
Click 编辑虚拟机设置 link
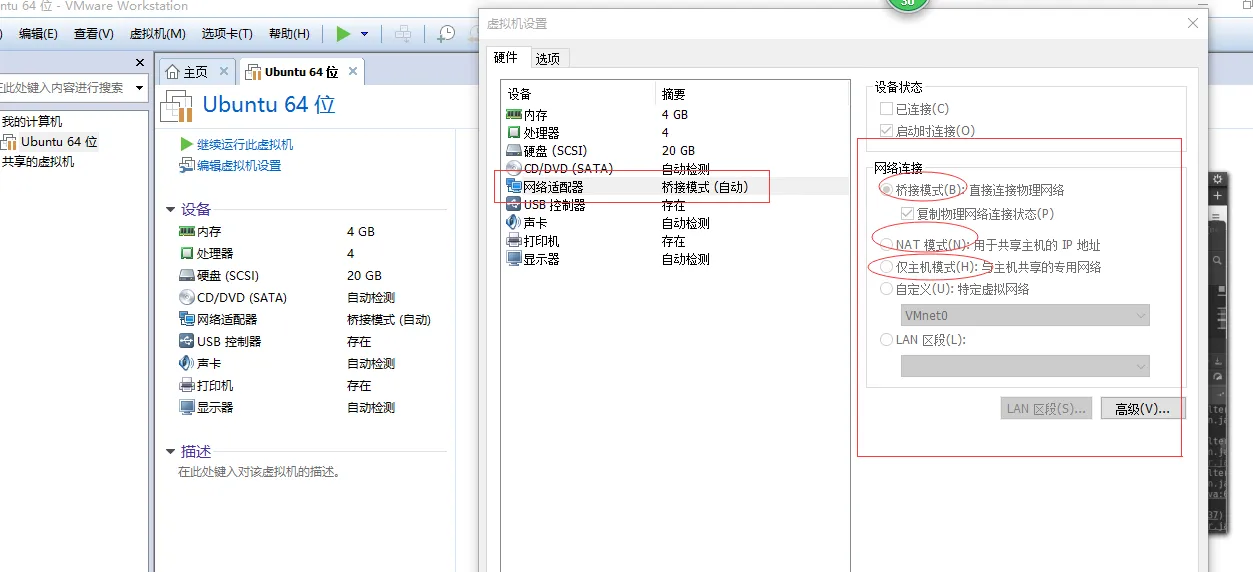click(x=239, y=166)
